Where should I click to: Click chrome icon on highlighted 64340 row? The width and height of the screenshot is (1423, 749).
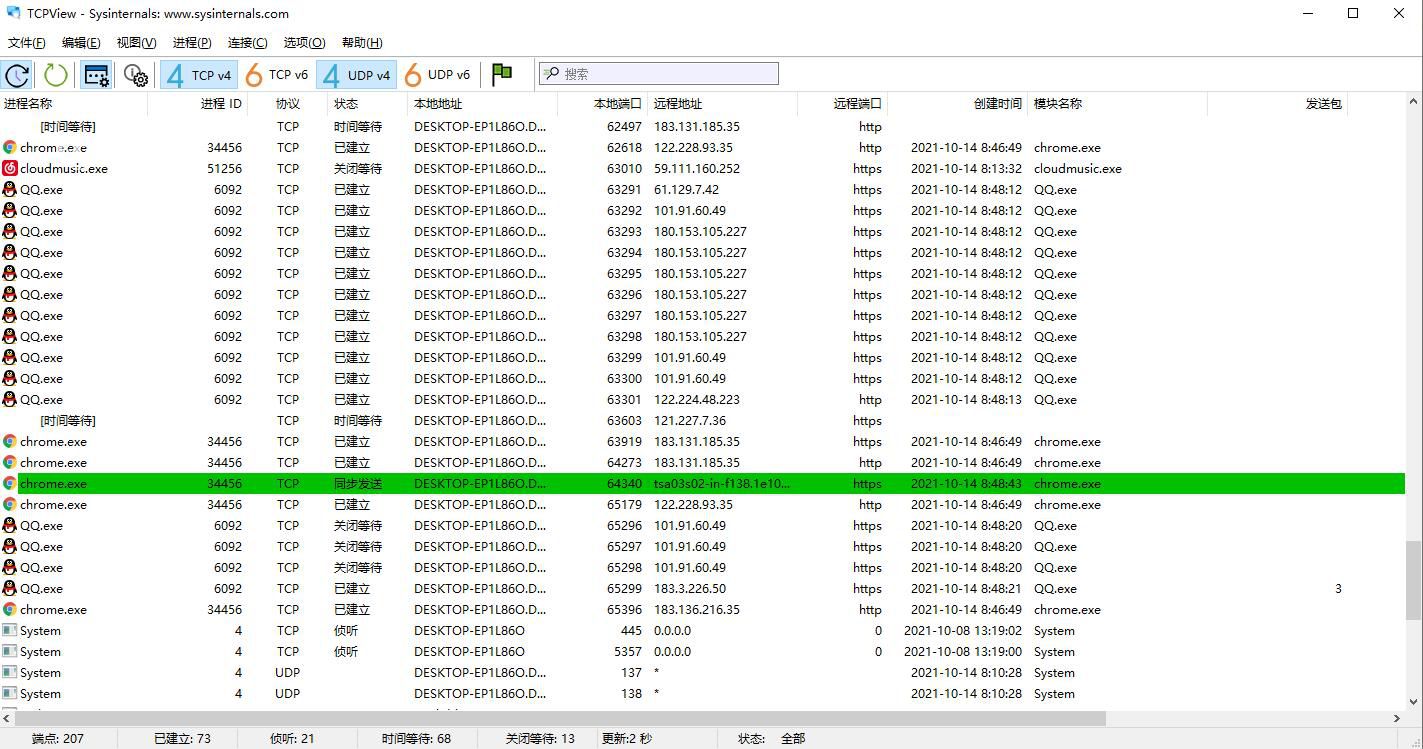tap(10, 484)
